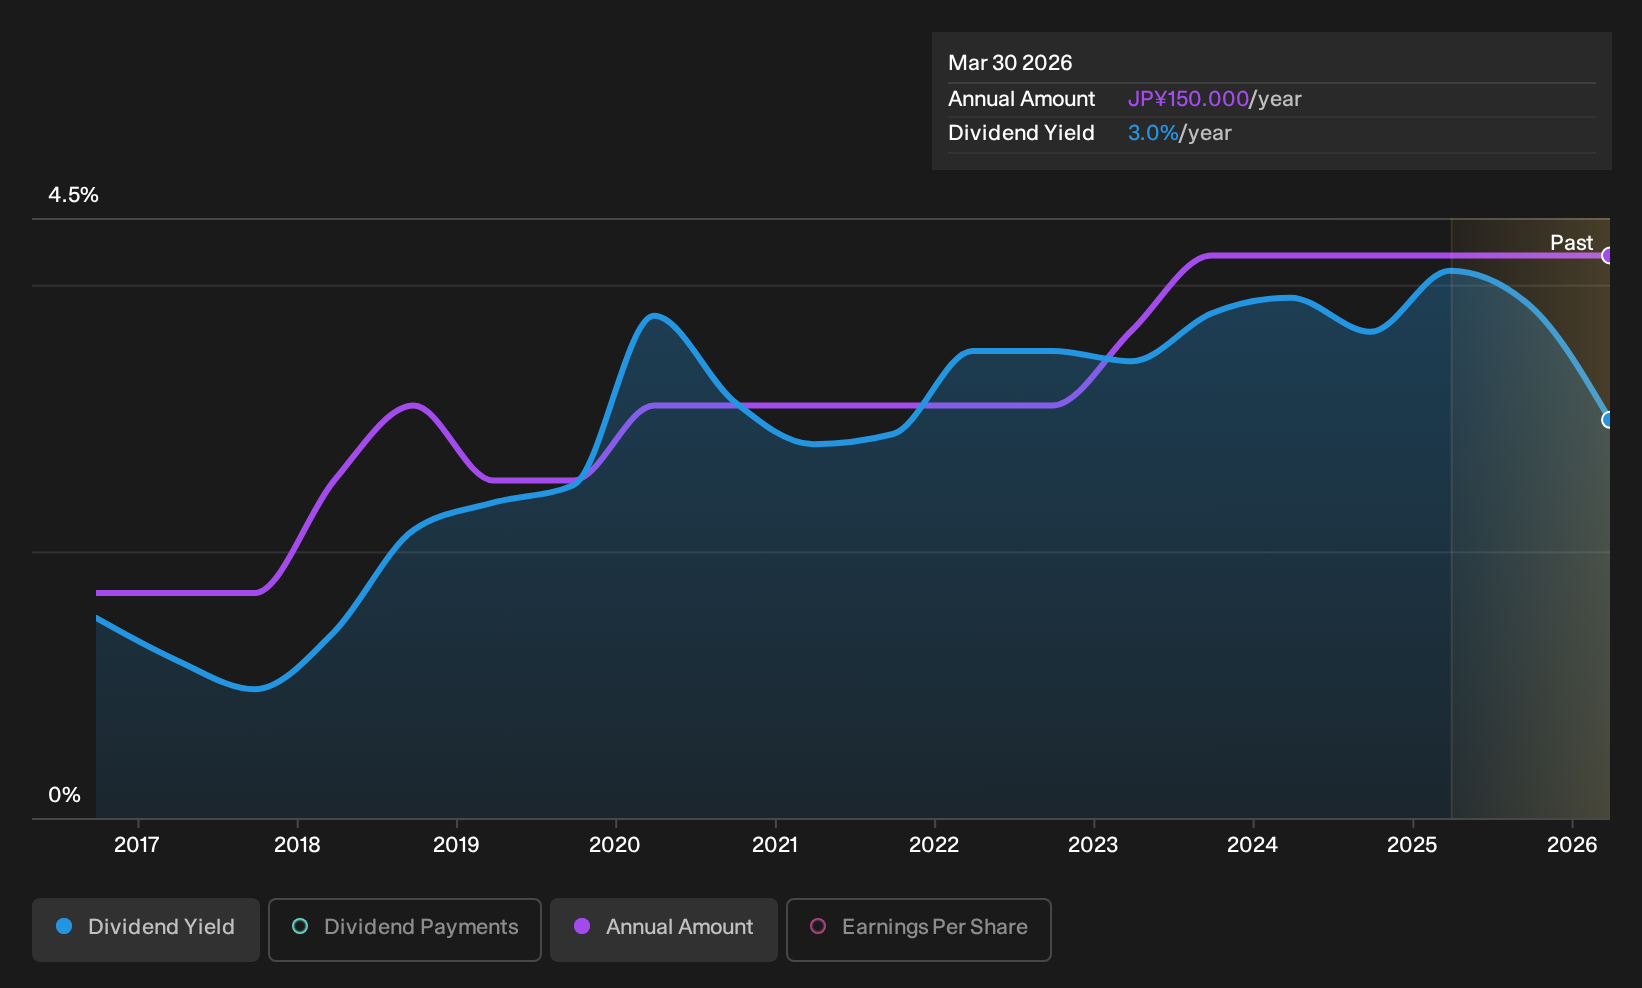The image size is (1642, 988).
Task: Click the Past label on chart
Action: point(1571,243)
